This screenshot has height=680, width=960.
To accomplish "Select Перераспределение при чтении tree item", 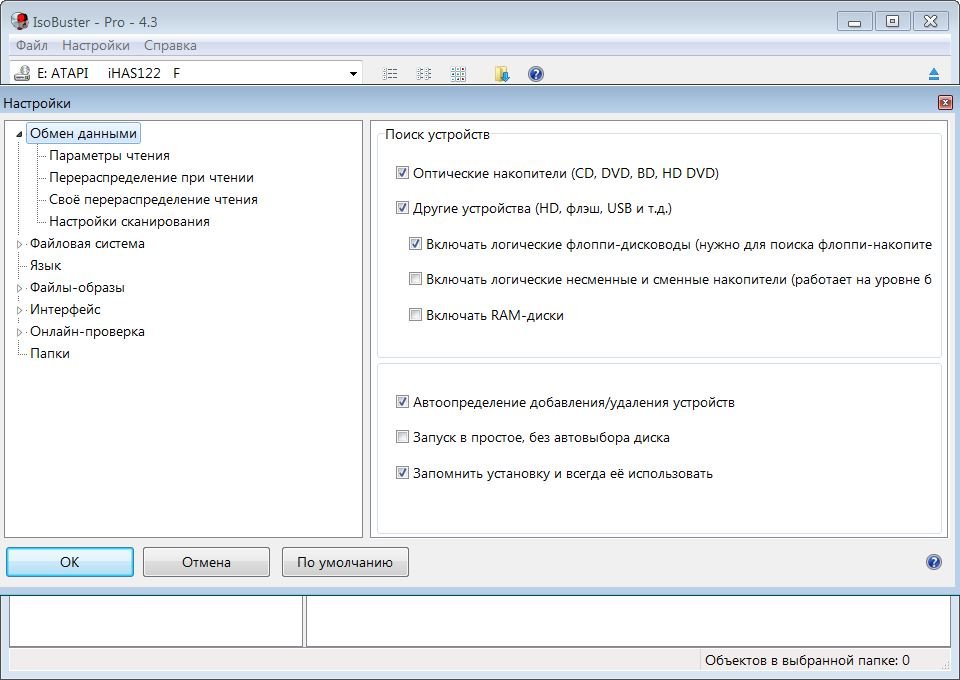I will (x=151, y=177).
